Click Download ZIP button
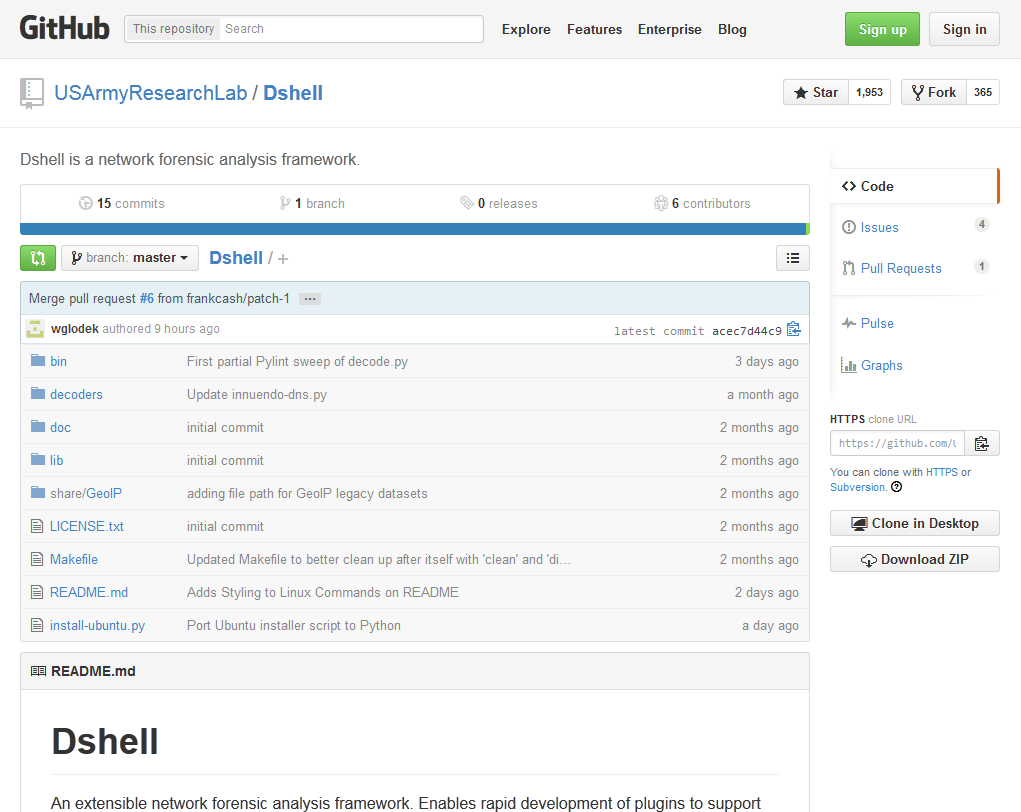Screen dimensions: 1021x812 pos(914,559)
